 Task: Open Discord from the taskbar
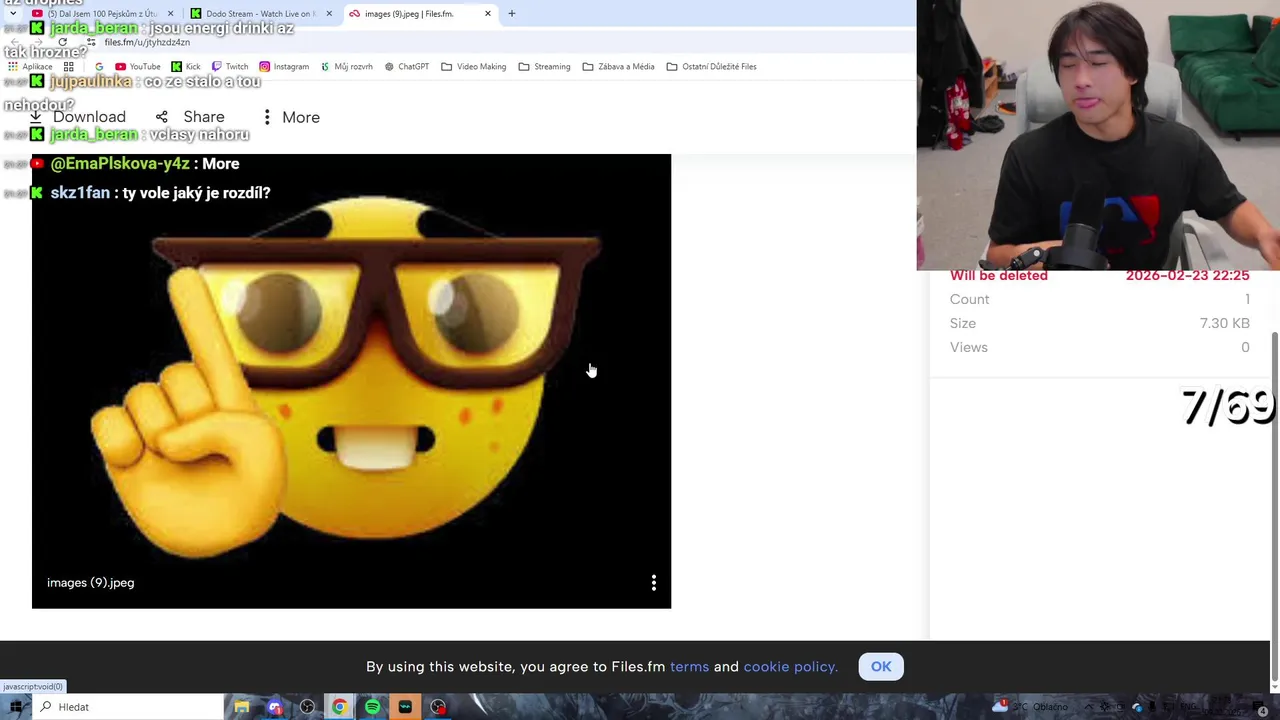click(275, 707)
